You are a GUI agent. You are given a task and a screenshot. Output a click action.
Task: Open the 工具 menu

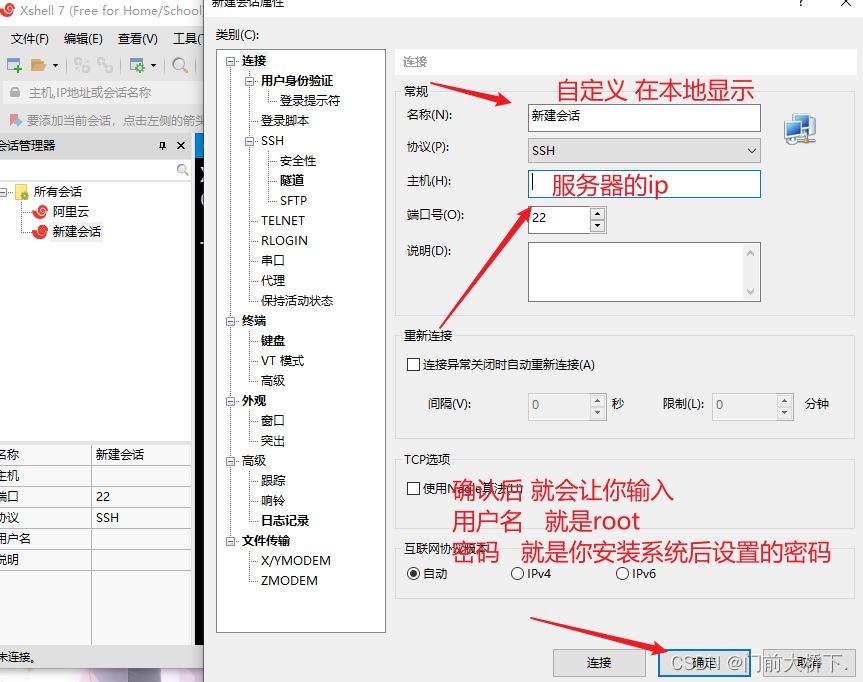(x=187, y=39)
